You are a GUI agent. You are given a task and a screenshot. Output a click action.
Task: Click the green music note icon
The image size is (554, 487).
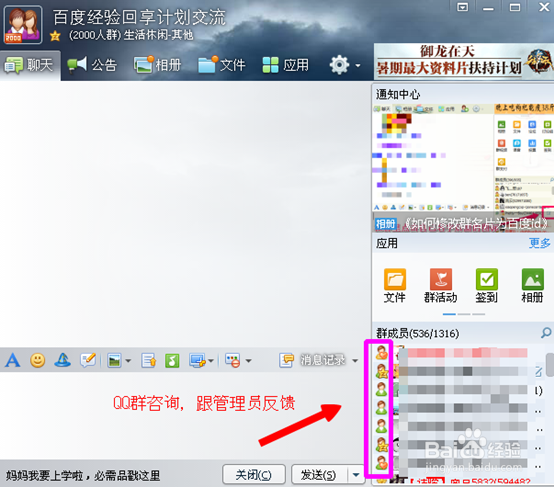click(x=172, y=361)
